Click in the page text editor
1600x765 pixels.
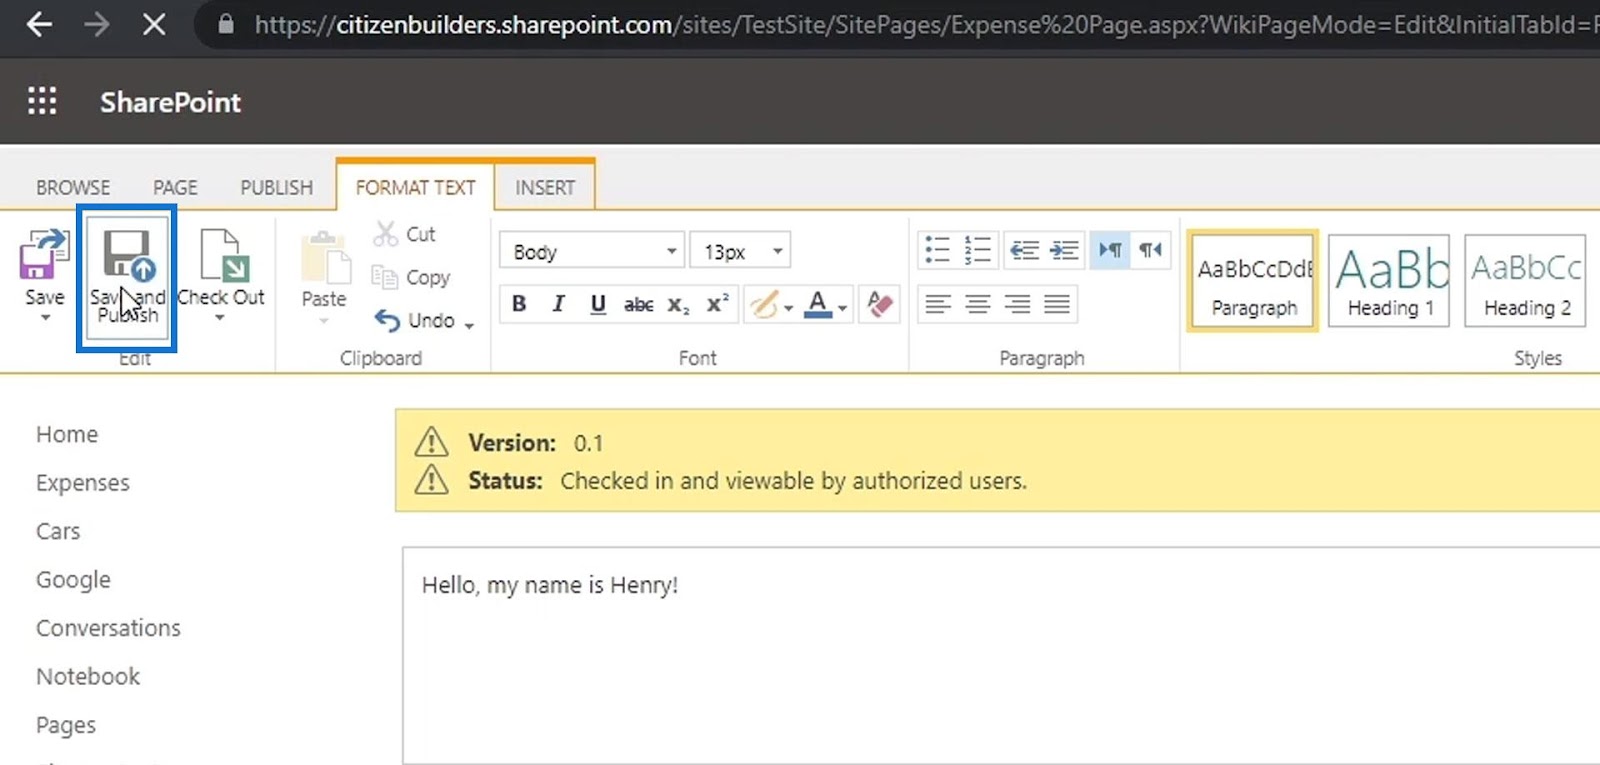point(1000,655)
